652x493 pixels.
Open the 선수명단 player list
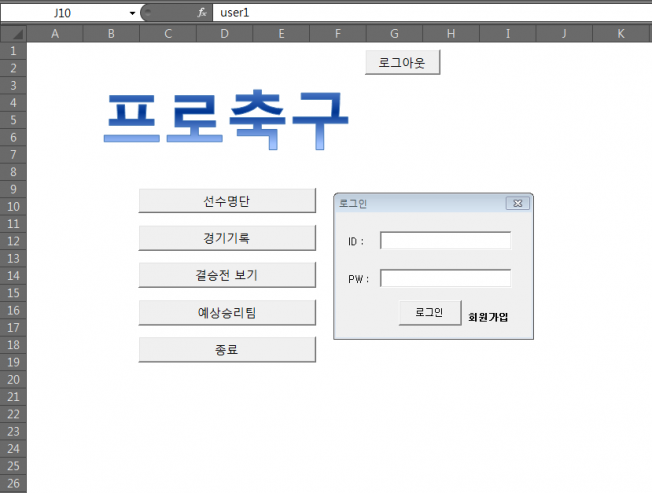click(x=227, y=201)
